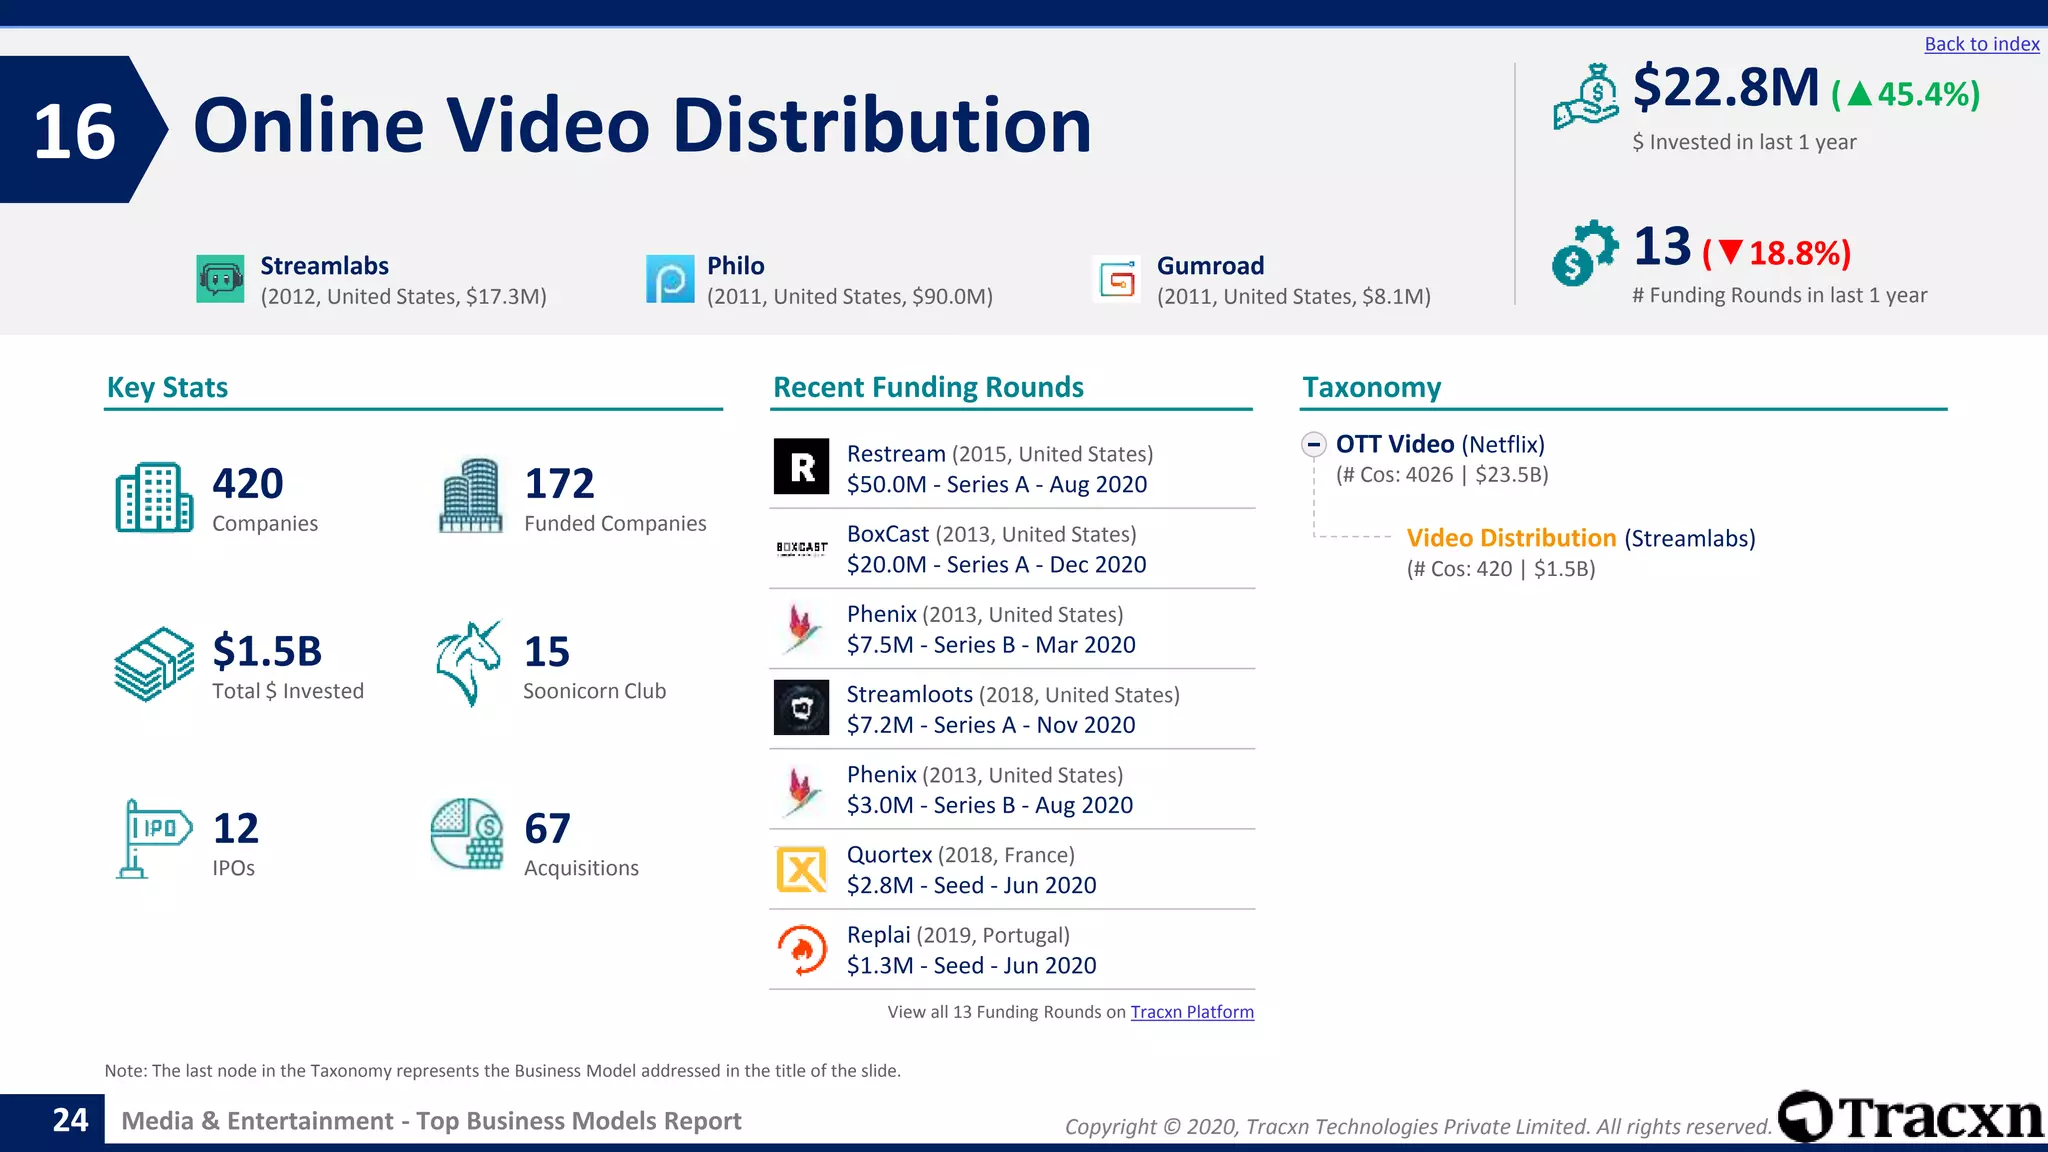Open the Restream company name
The width and height of the screenshot is (2048, 1152).
point(896,454)
